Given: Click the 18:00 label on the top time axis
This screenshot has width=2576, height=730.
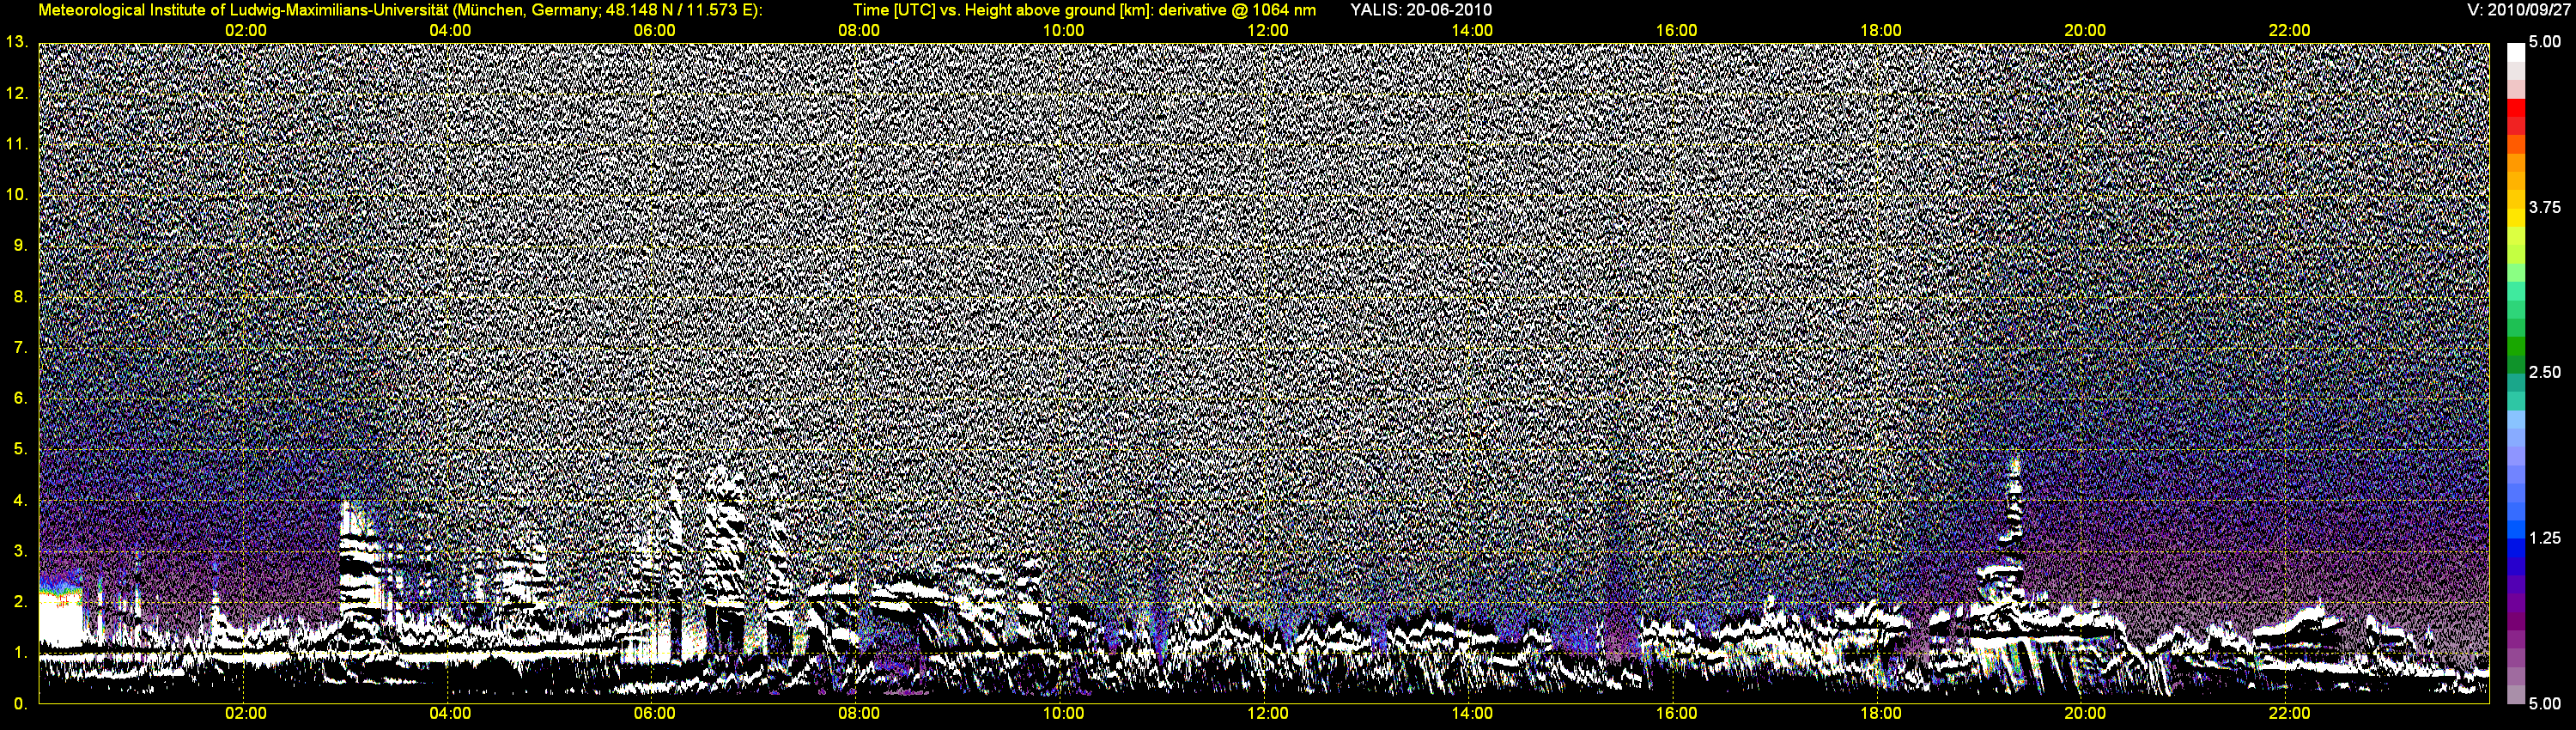Looking at the screenshot, I should point(1880,30).
